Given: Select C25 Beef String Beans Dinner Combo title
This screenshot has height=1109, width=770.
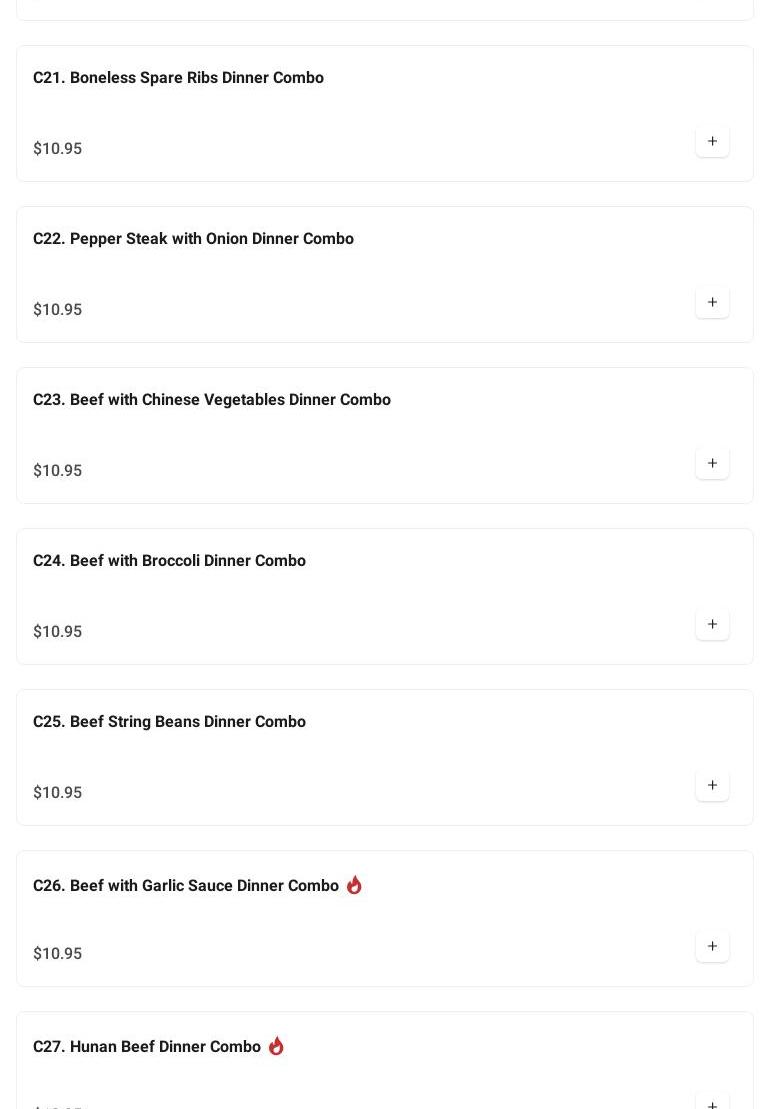Looking at the screenshot, I should [169, 722].
